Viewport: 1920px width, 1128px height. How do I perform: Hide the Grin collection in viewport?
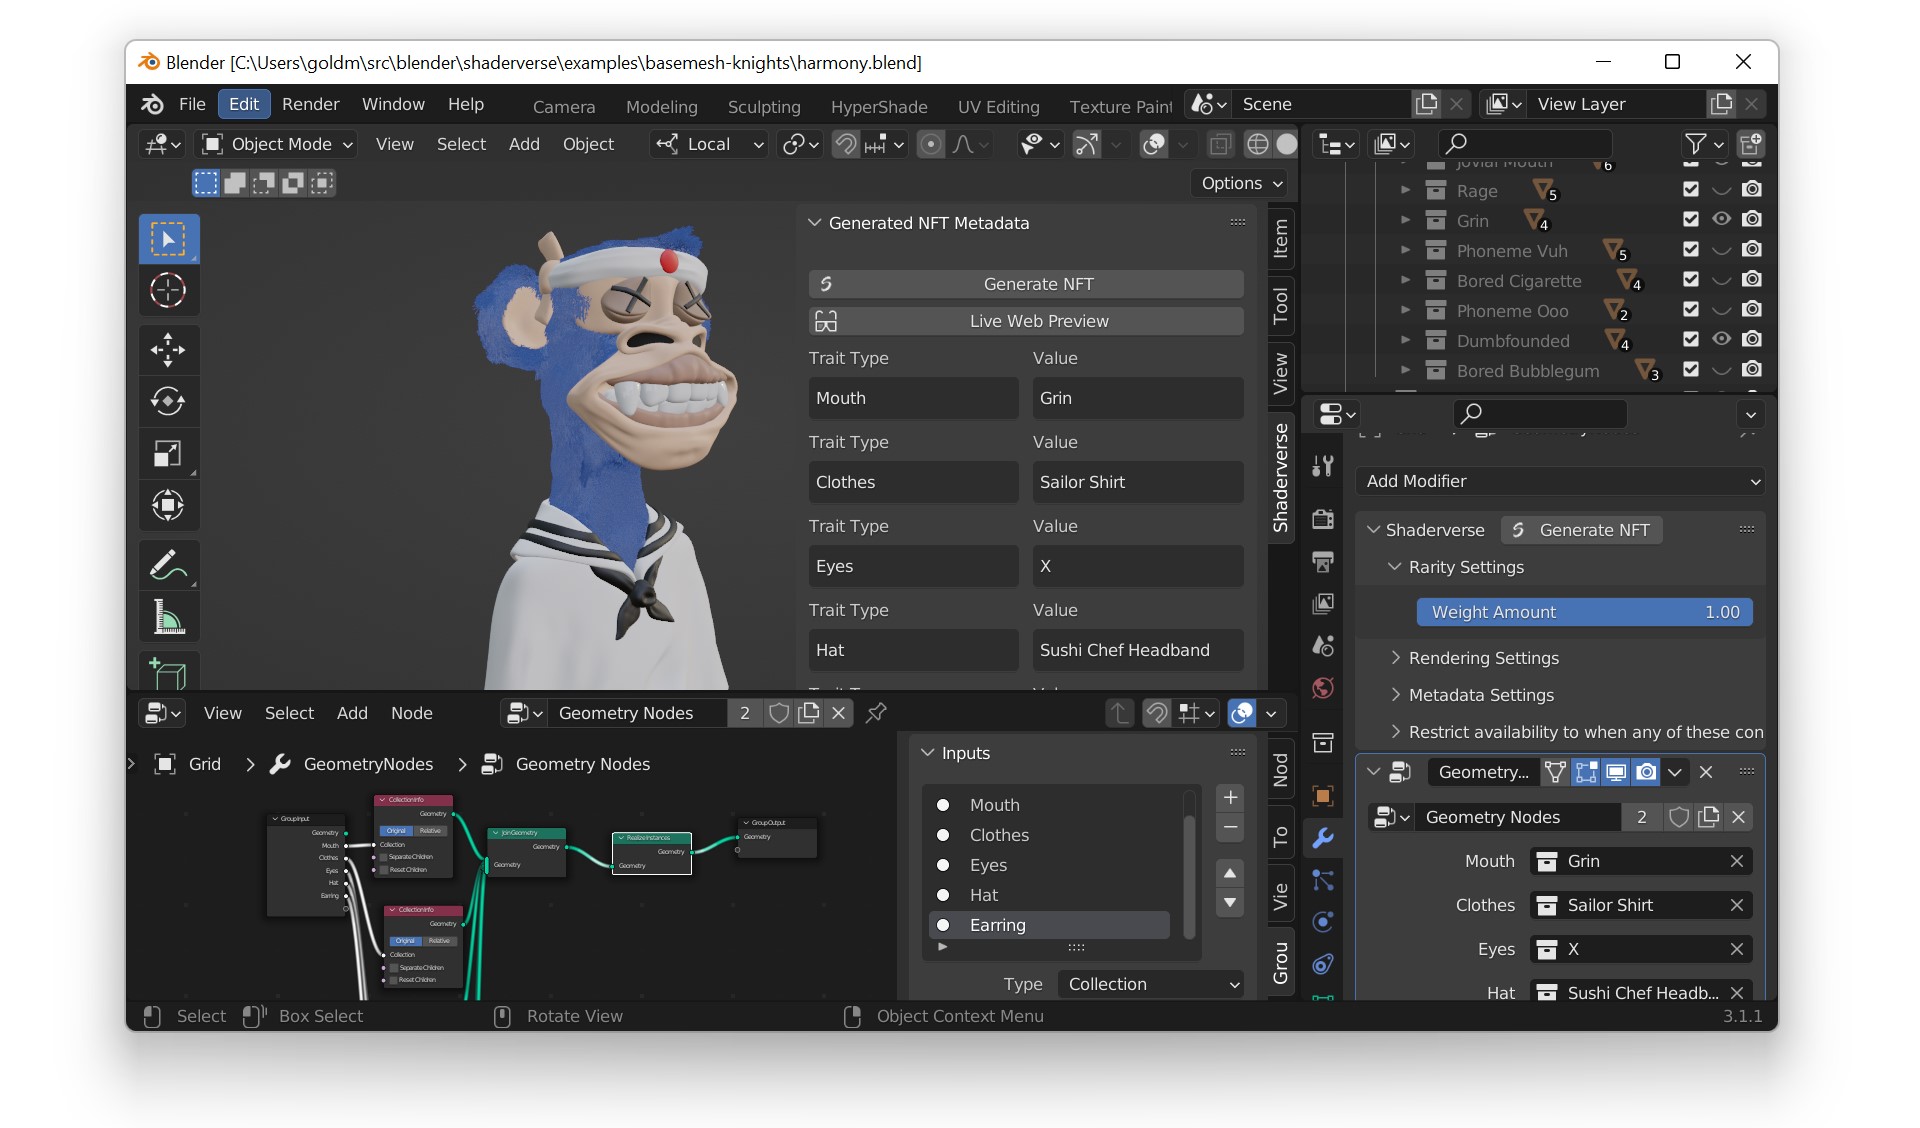coord(1721,219)
